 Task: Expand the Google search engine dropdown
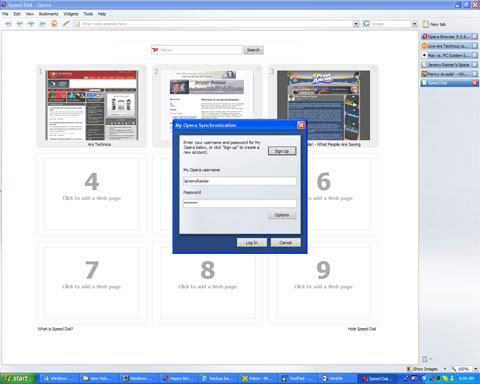[x=414, y=24]
